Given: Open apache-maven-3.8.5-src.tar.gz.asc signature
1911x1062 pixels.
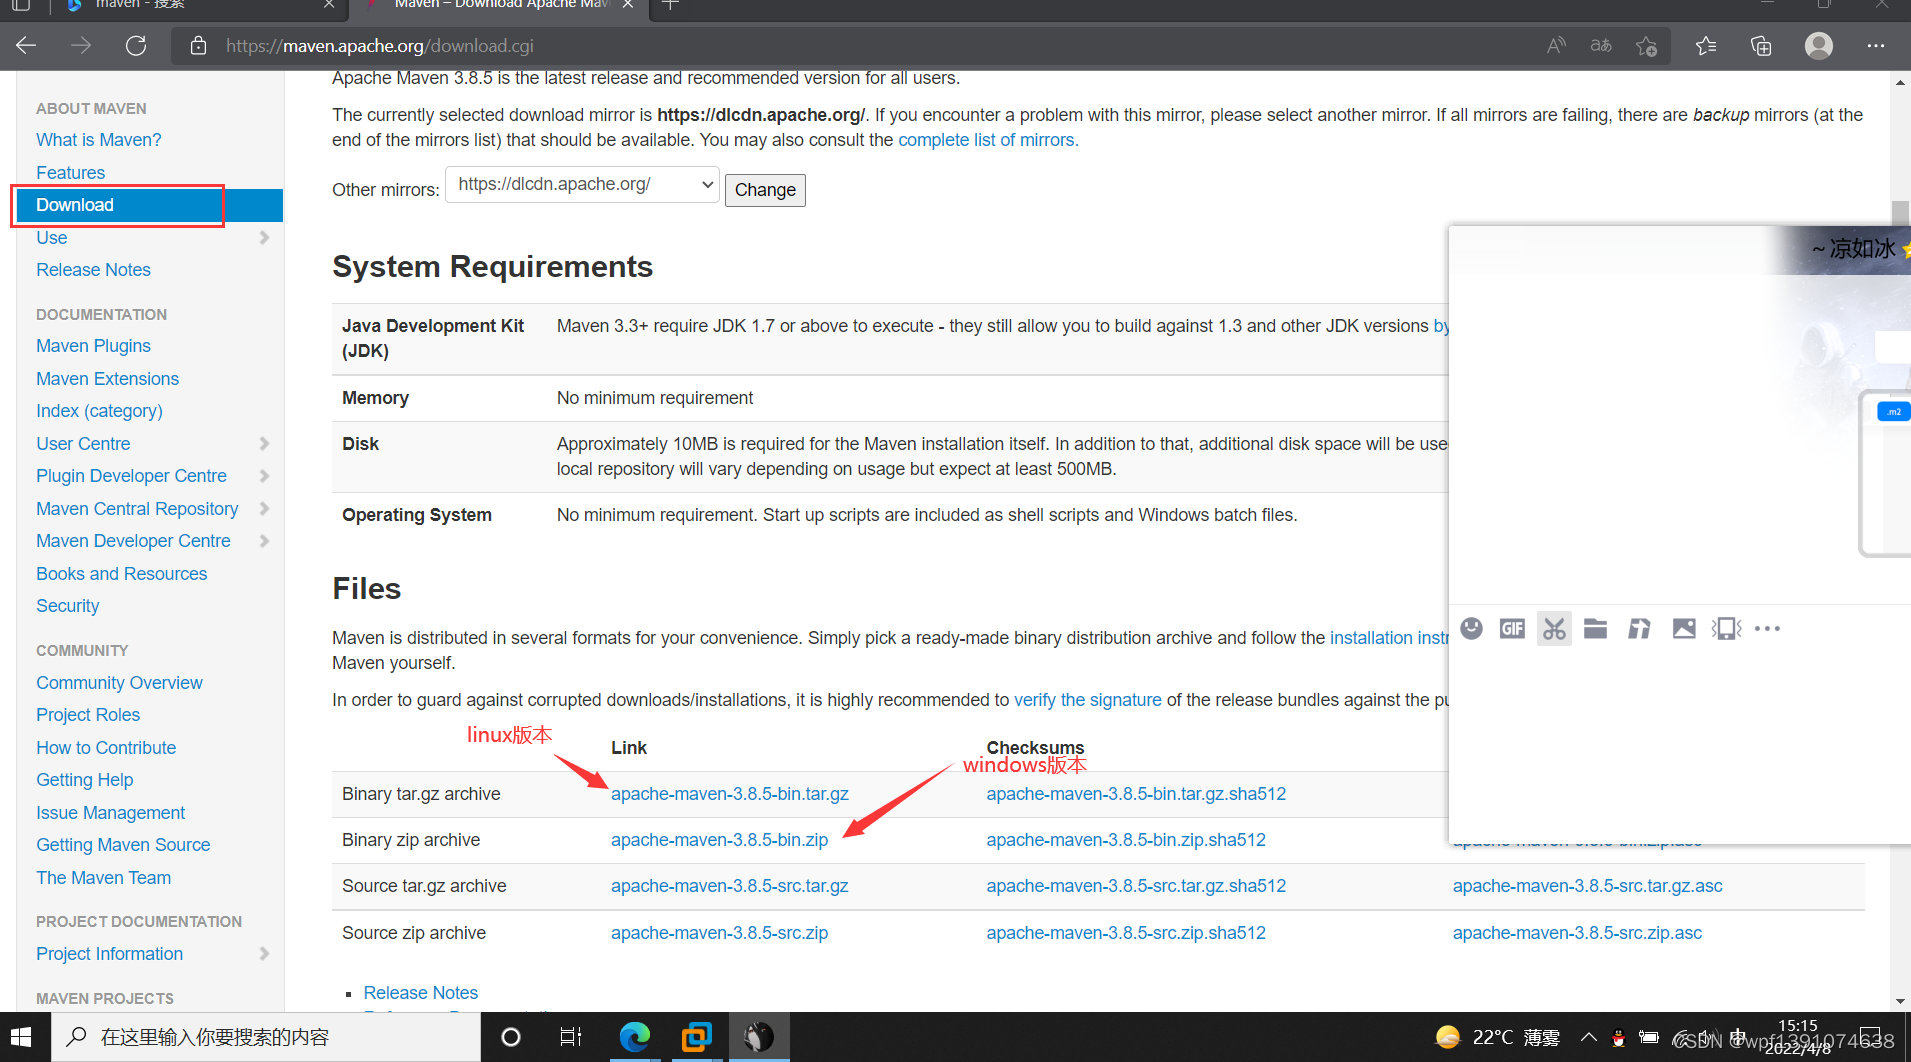Looking at the screenshot, I should pos(1587,886).
